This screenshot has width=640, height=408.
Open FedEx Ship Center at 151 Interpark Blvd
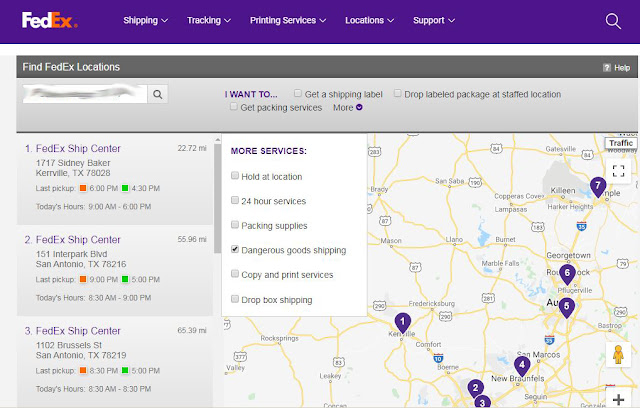click(x=78, y=239)
